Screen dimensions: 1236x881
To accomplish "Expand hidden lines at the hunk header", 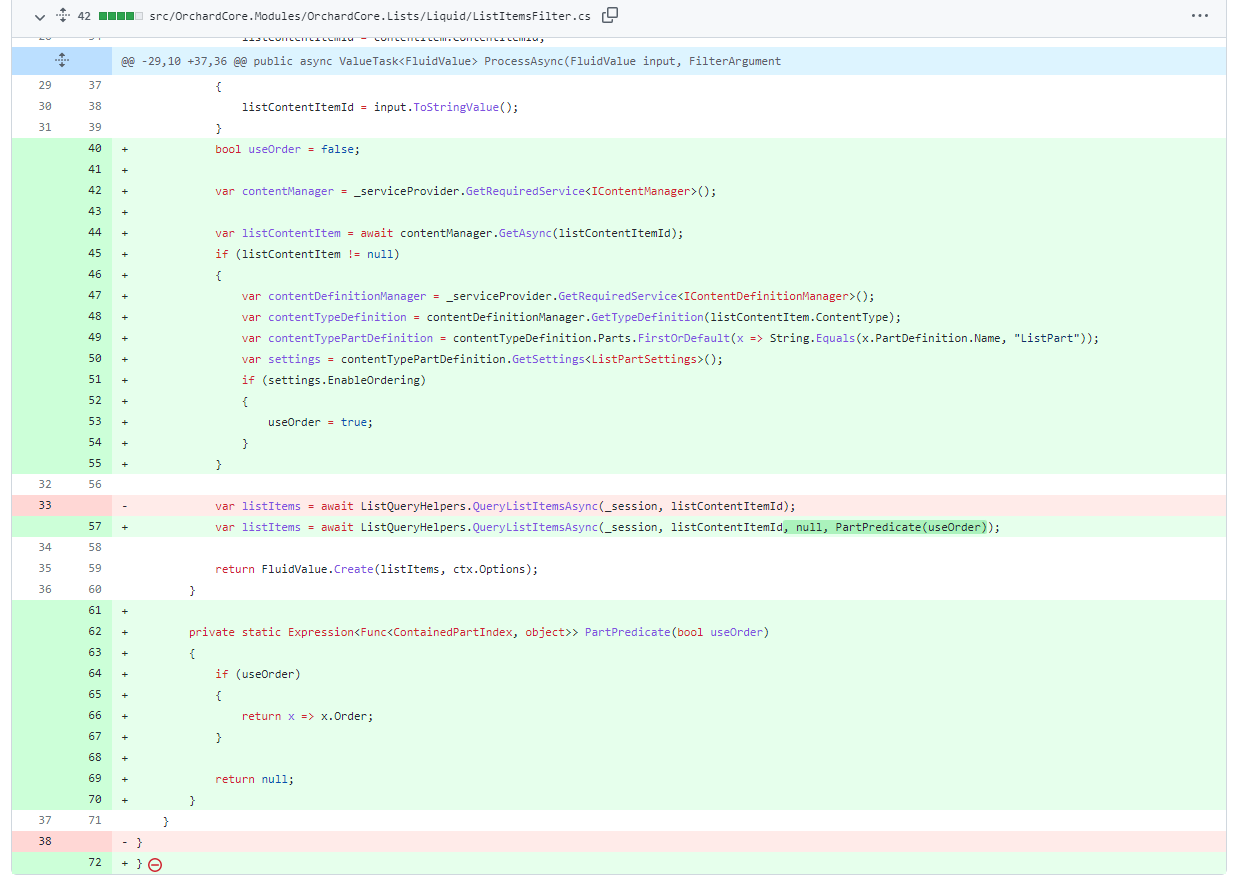I will tap(62, 60).
